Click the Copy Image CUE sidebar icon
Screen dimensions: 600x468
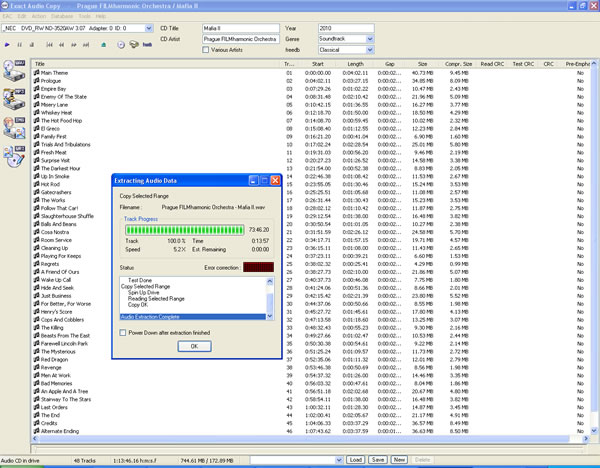point(15,130)
